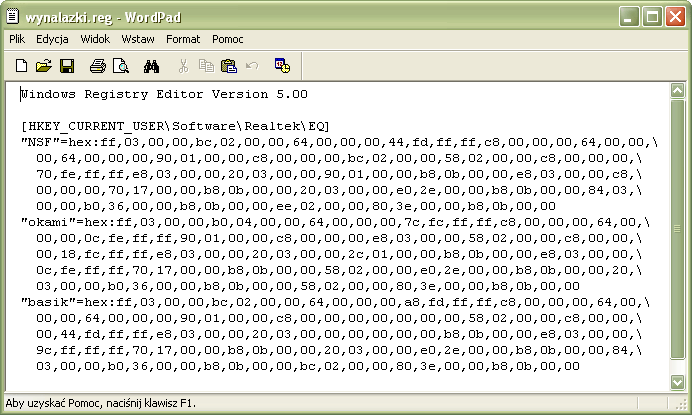
Task: Click the line starting '00,44,fd,ff,ff,e8'
Action: 339,334
